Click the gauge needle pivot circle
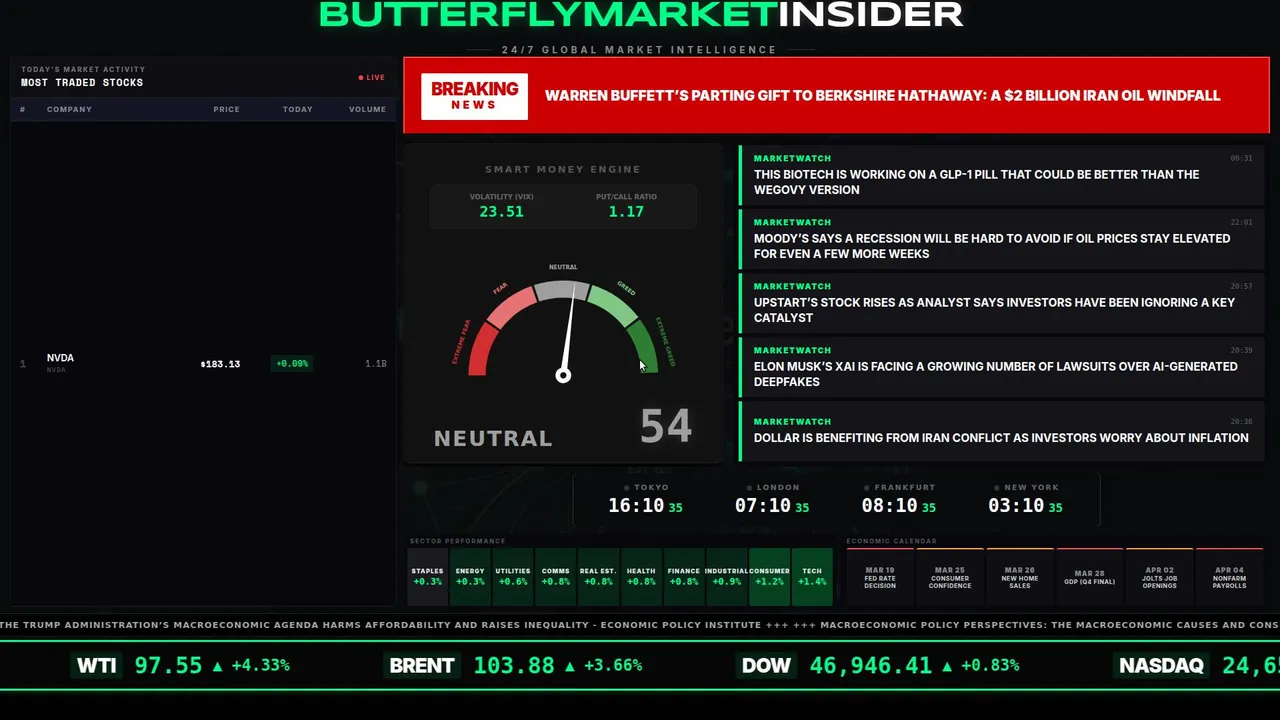The height and width of the screenshot is (720, 1280). (x=563, y=375)
